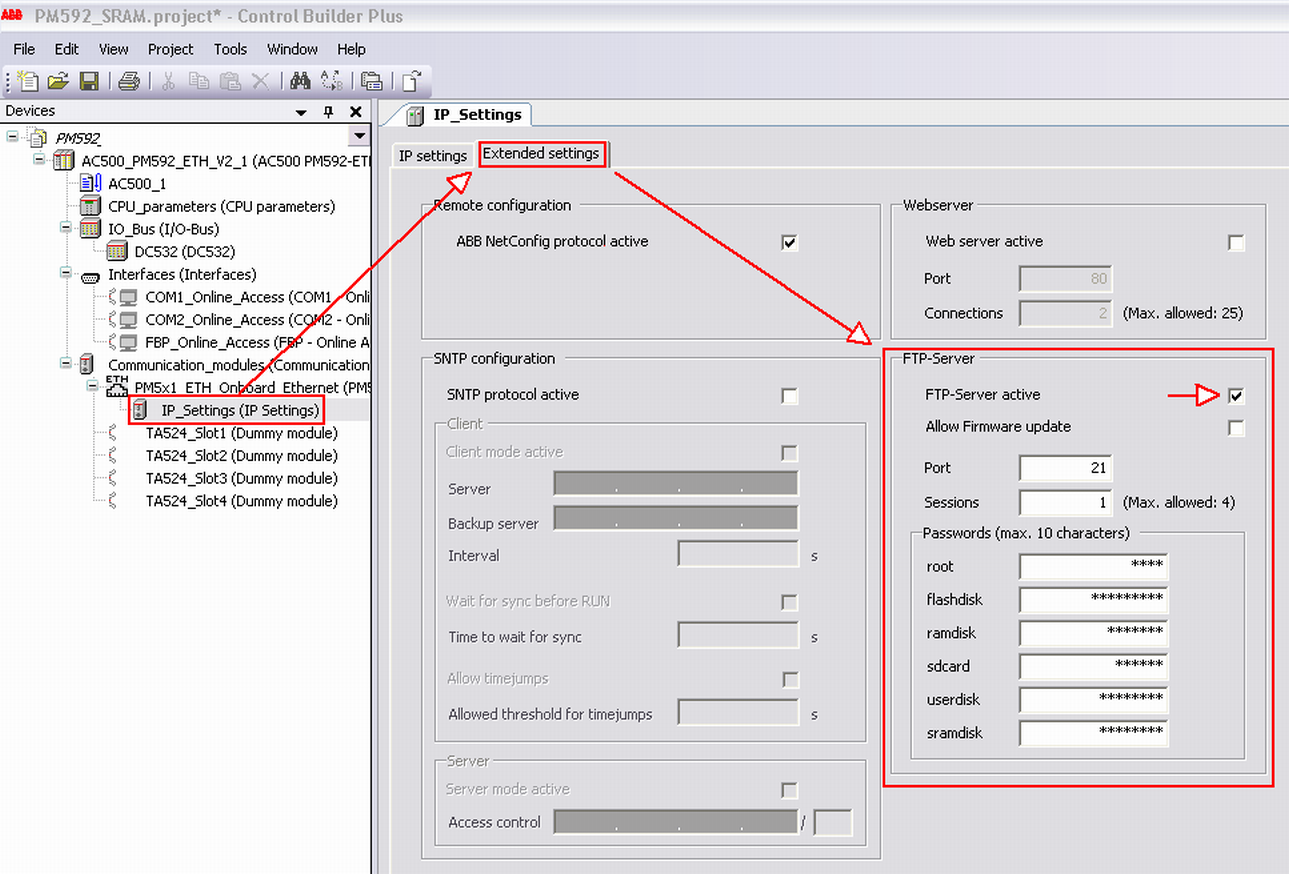Click the New Project toolbar icon
1289x874 pixels.
point(28,81)
